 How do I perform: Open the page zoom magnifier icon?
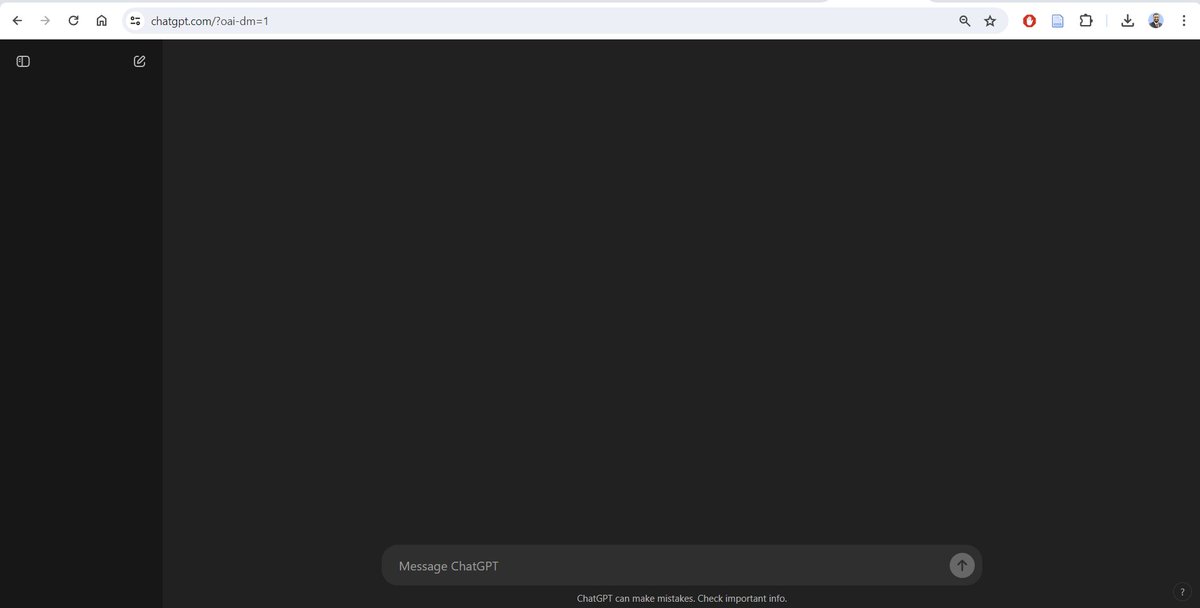(964, 20)
